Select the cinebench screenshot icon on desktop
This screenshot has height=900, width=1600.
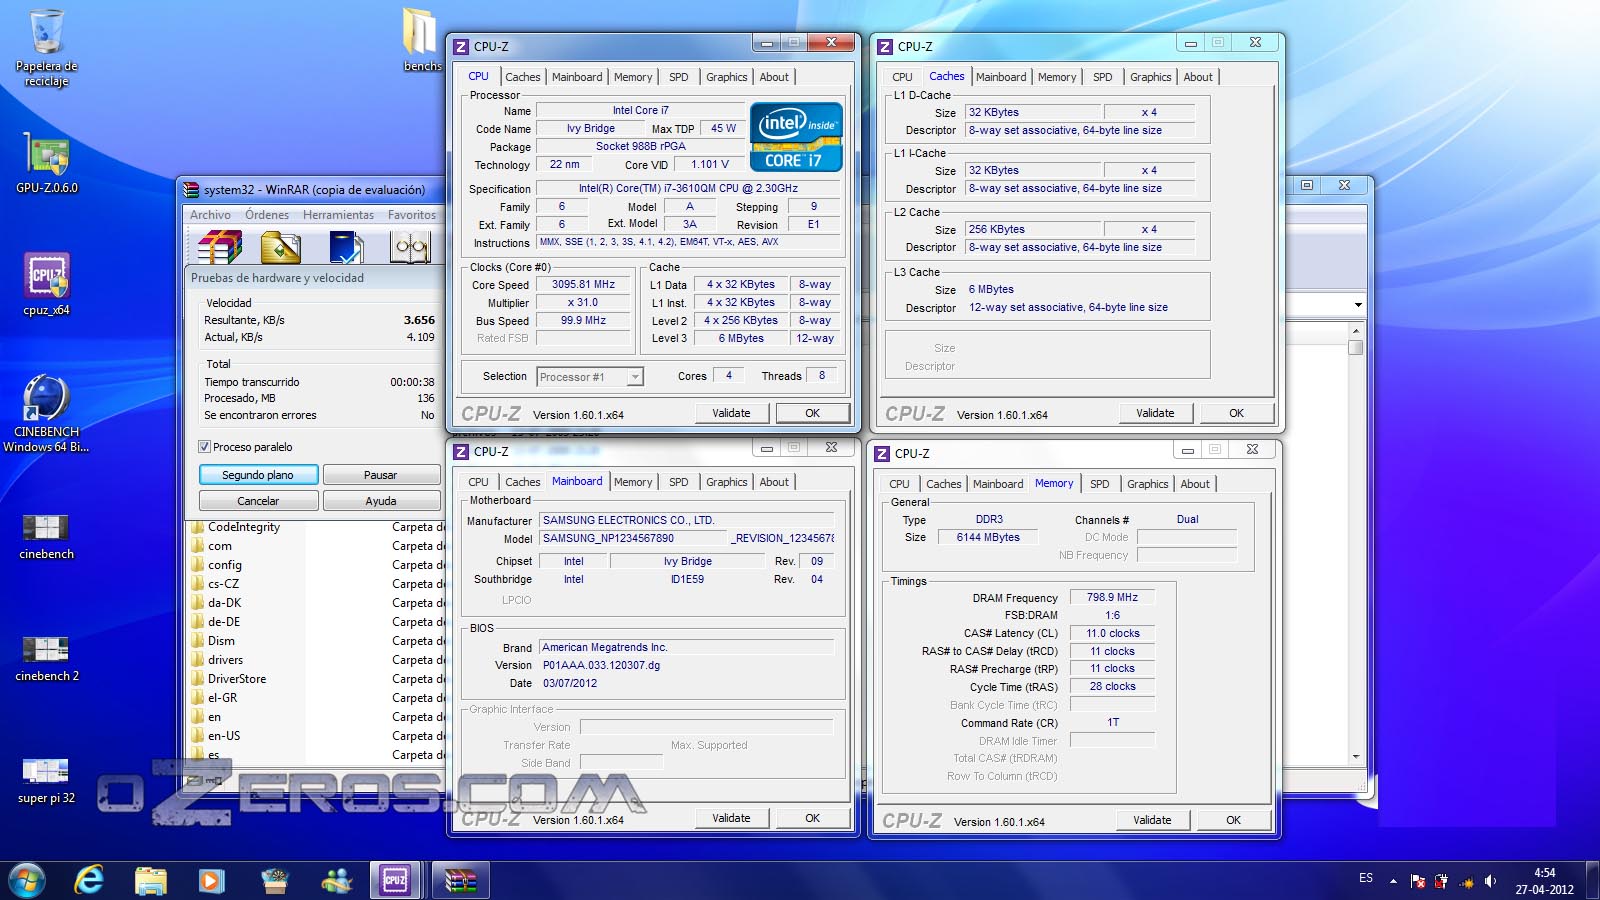pos(46,536)
